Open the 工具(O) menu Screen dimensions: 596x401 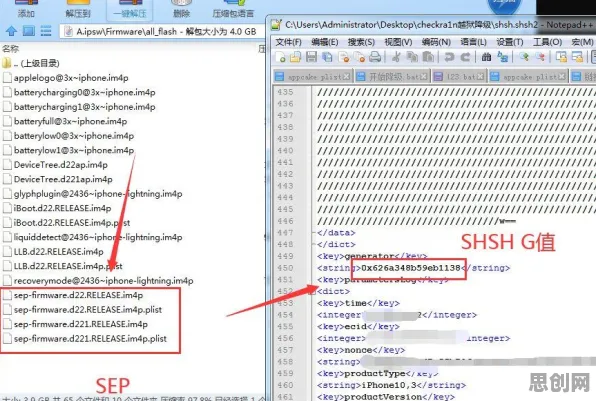(x=547, y=42)
